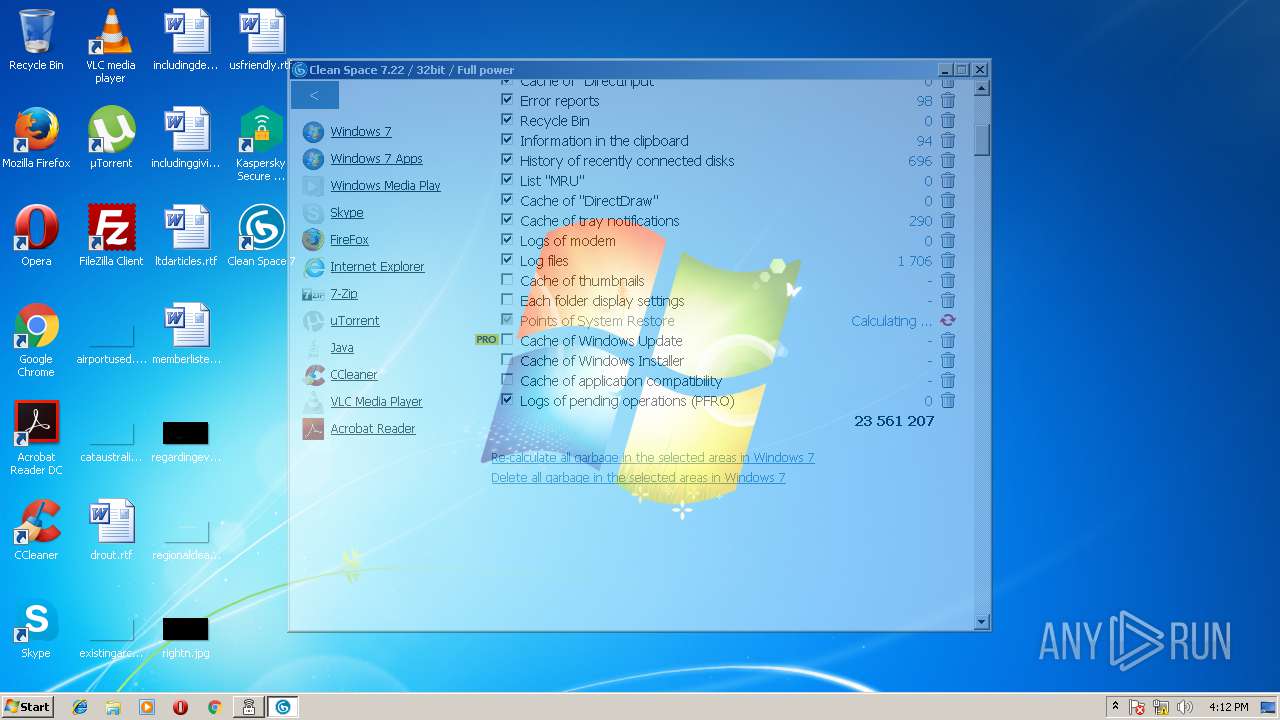Click the refresh icon for Points of System Restore
The height and width of the screenshot is (720, 1280).
948,321
